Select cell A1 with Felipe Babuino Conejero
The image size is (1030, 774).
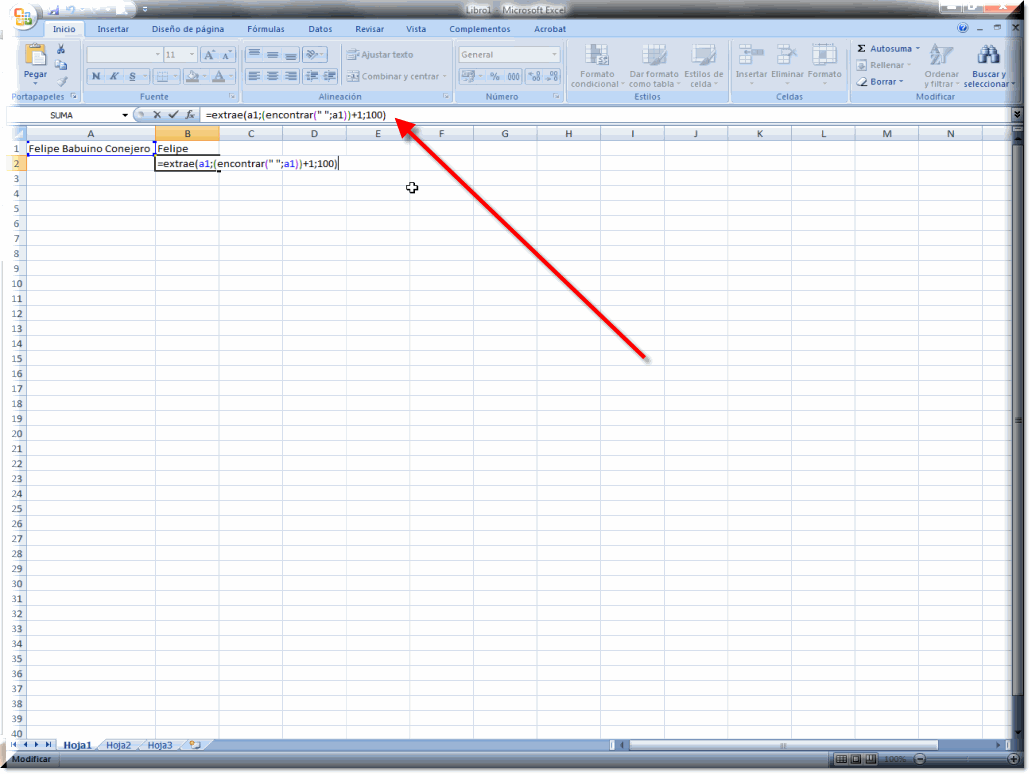click(90, 148)
